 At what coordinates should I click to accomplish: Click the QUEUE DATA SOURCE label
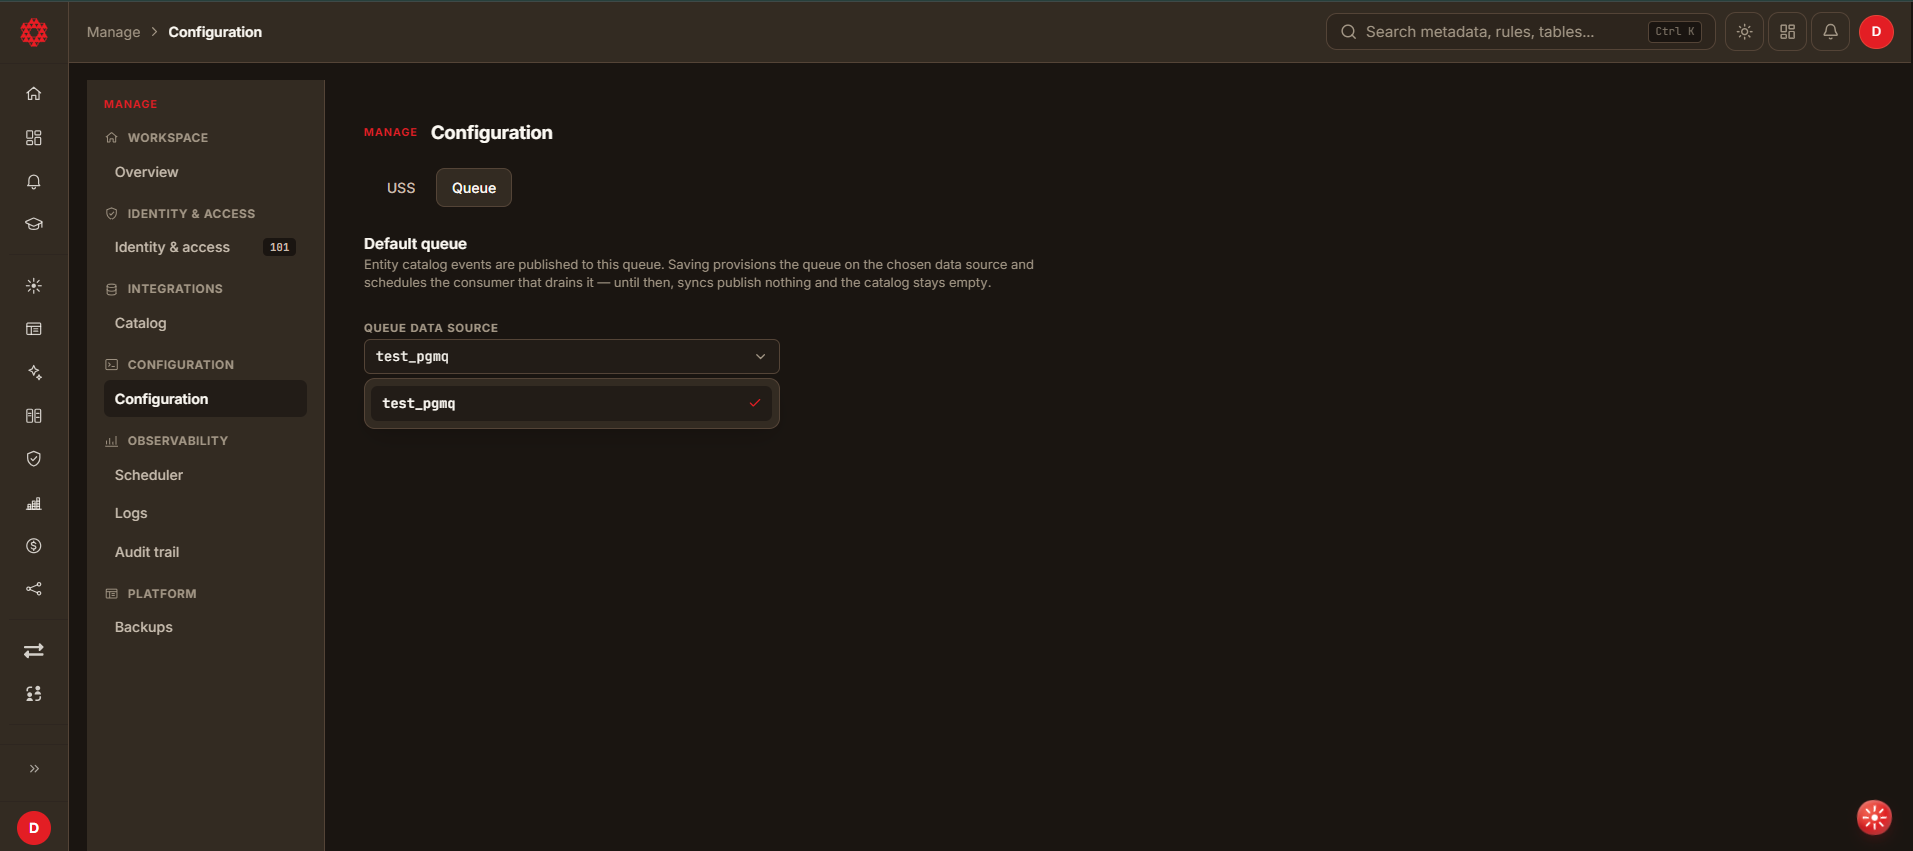tap(431, 328)
